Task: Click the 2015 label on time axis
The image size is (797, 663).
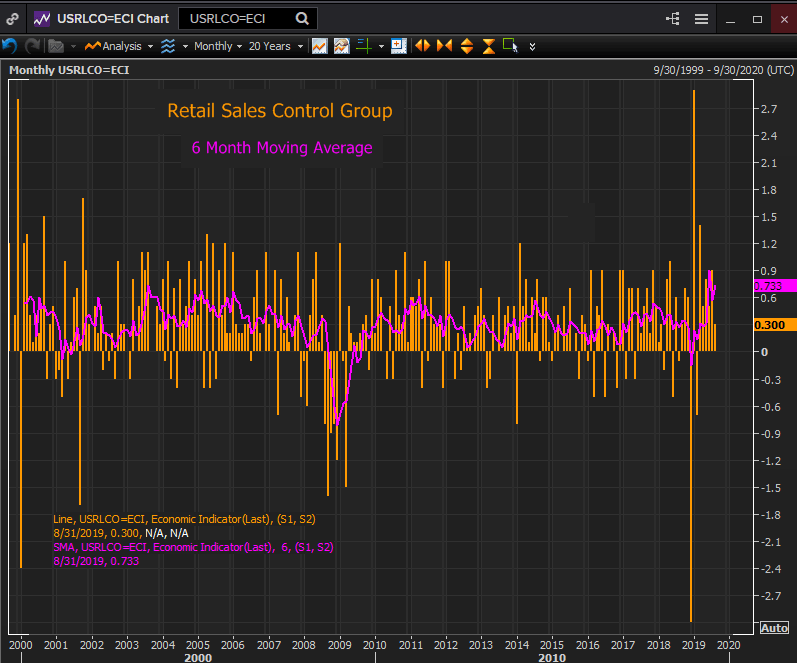Action: [x=551, y=645]
